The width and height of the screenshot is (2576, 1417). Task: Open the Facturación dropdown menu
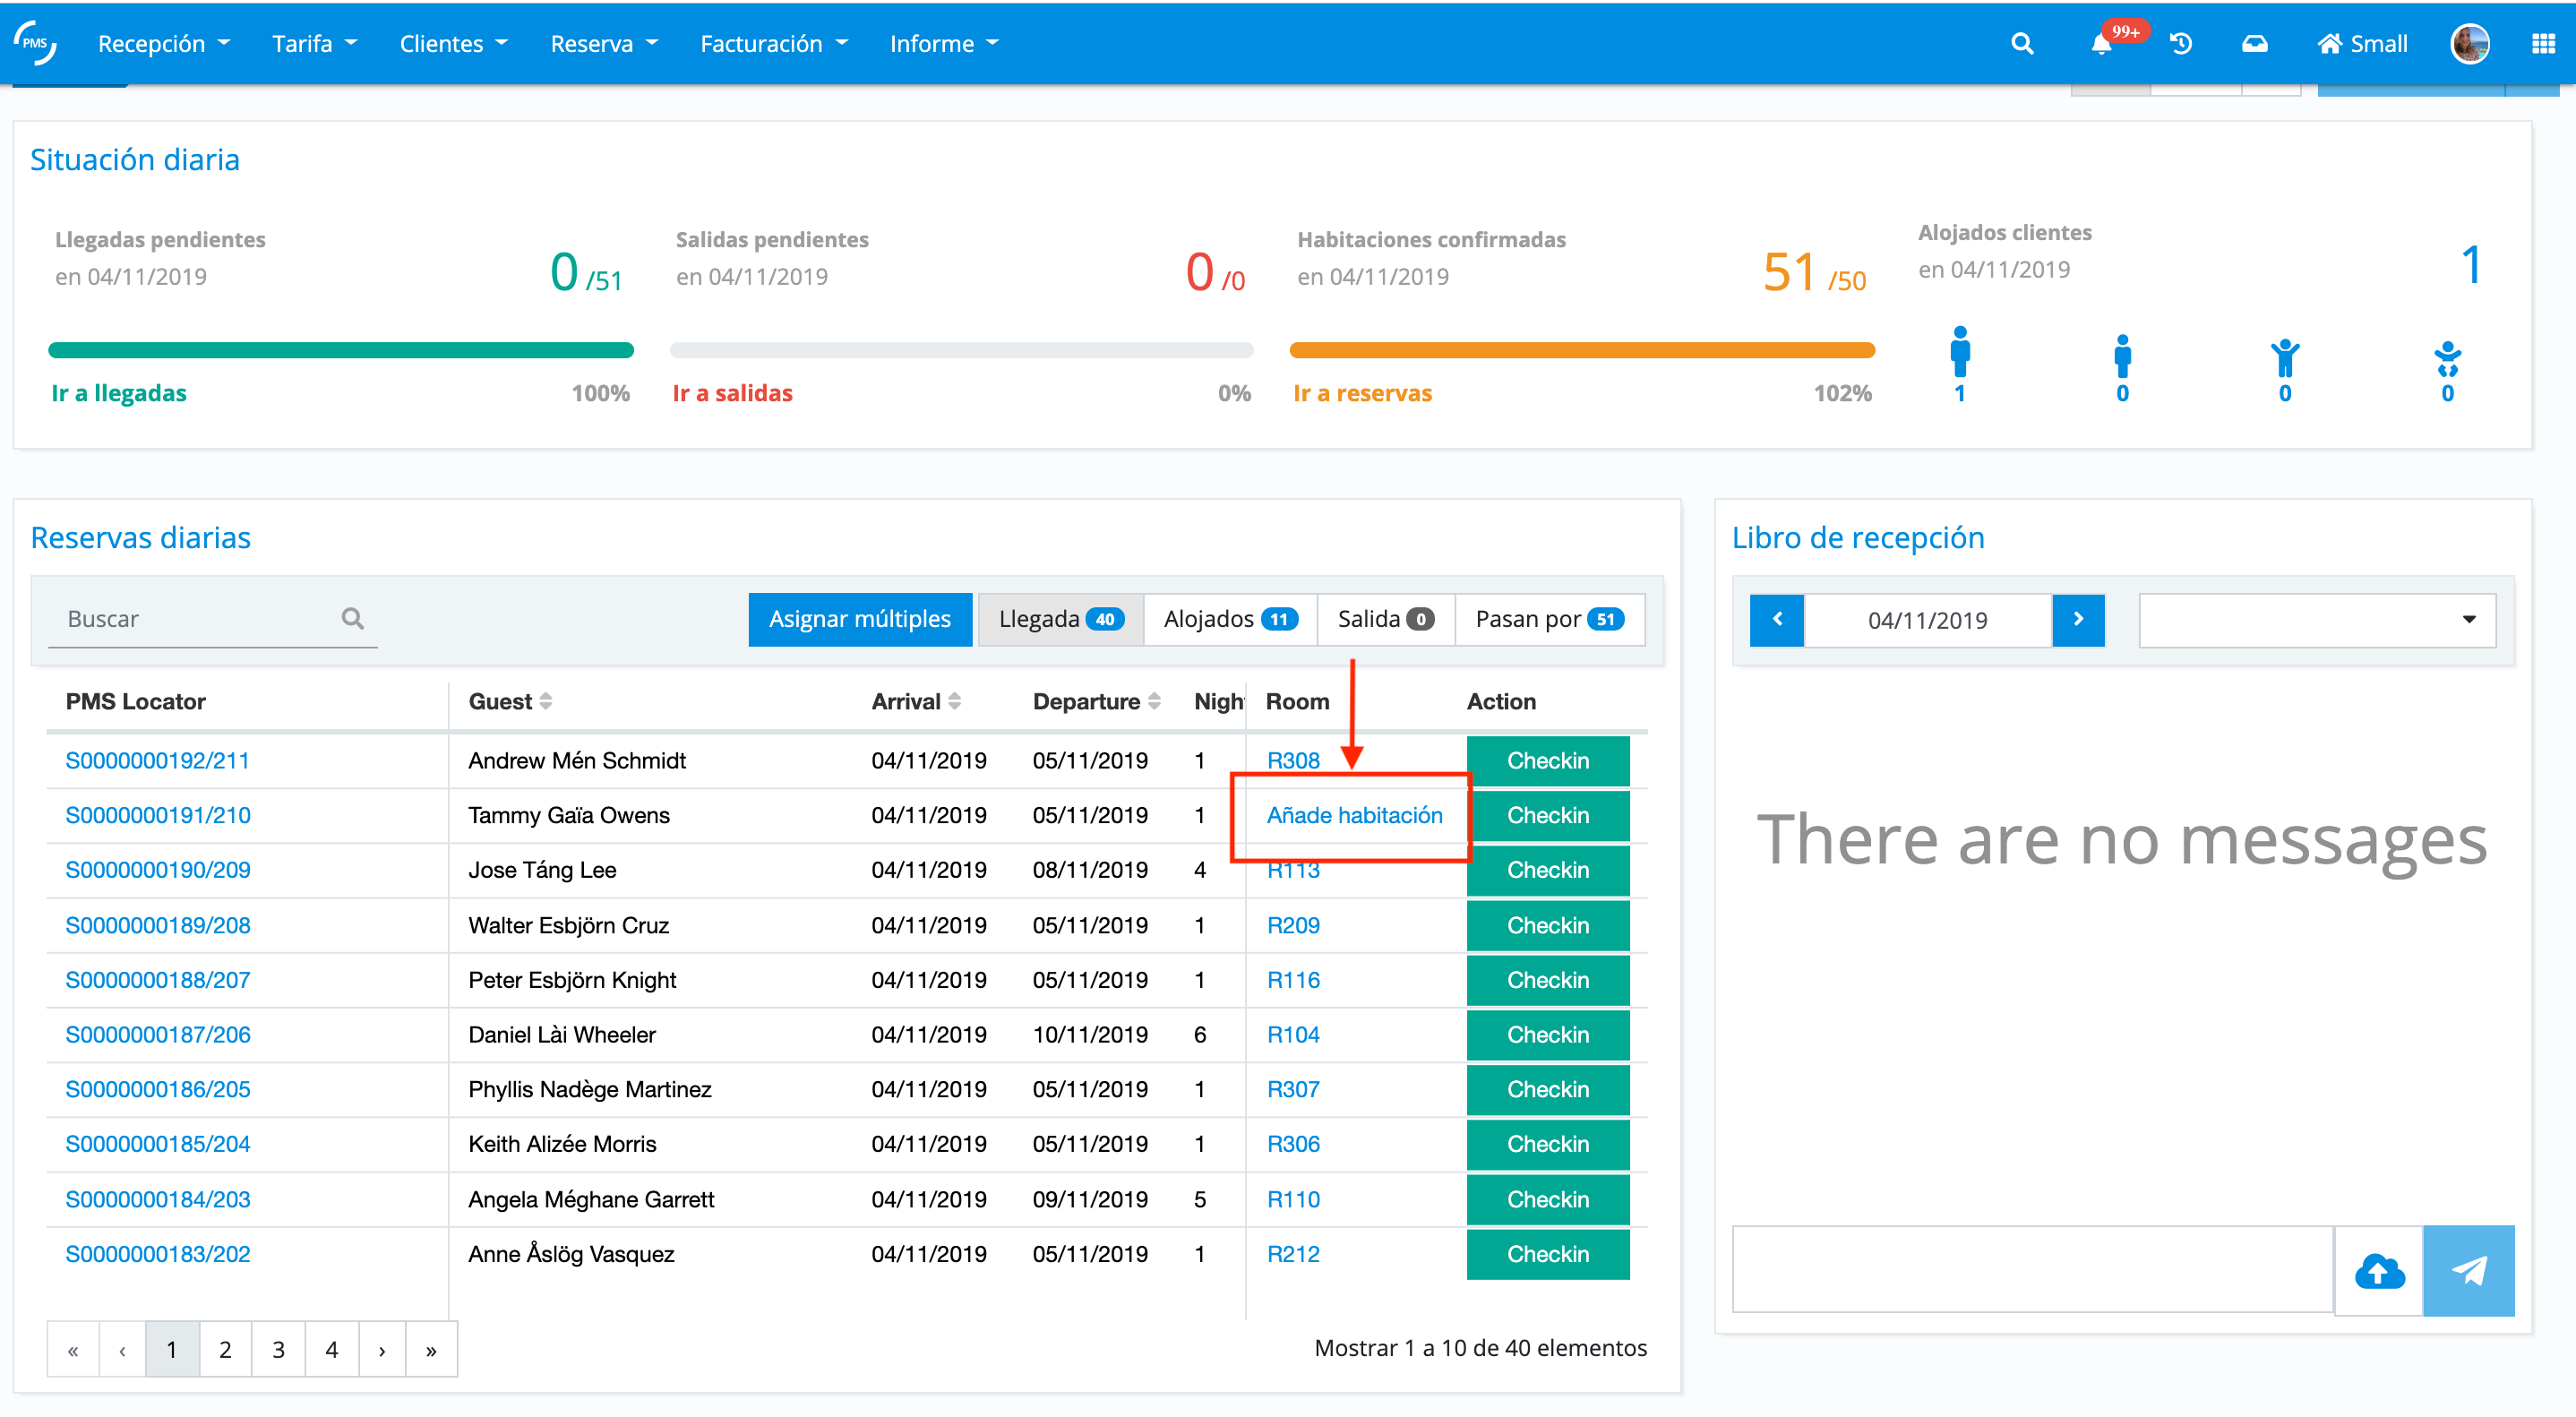pos(773,44)
